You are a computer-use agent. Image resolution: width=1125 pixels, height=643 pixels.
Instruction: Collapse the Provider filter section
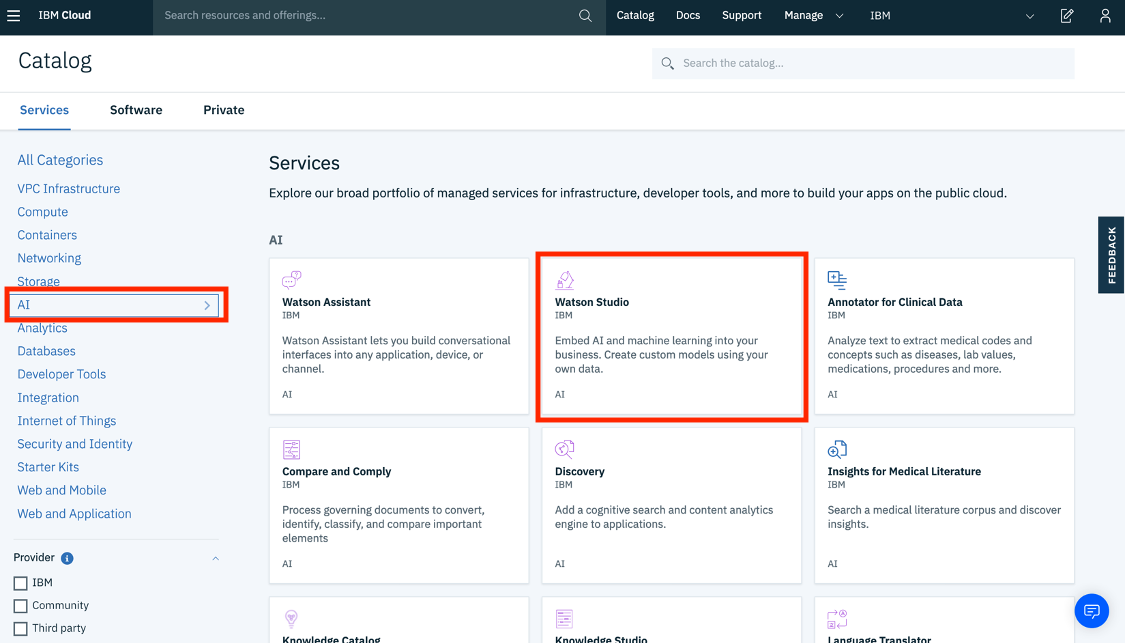pyautogui.click(x=215, y=558)
